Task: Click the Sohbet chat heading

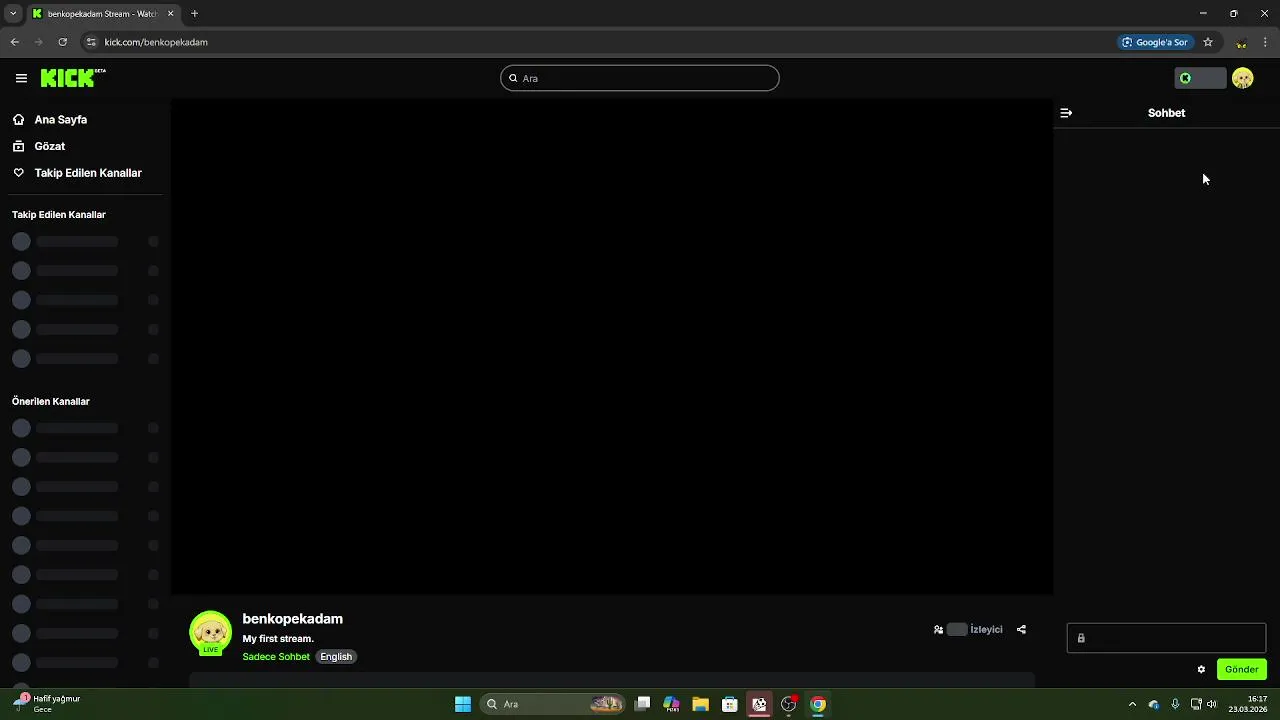Action: pos(1166,113)
